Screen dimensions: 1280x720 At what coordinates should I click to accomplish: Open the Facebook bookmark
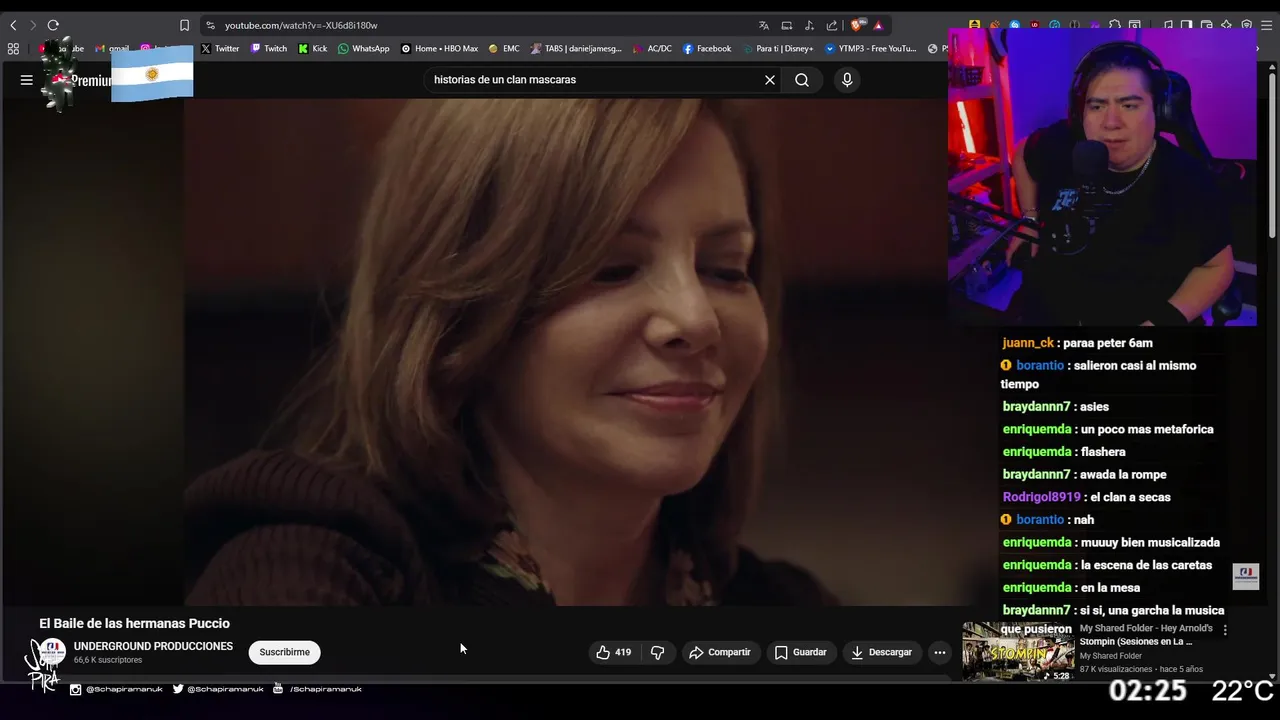[707, 48]
